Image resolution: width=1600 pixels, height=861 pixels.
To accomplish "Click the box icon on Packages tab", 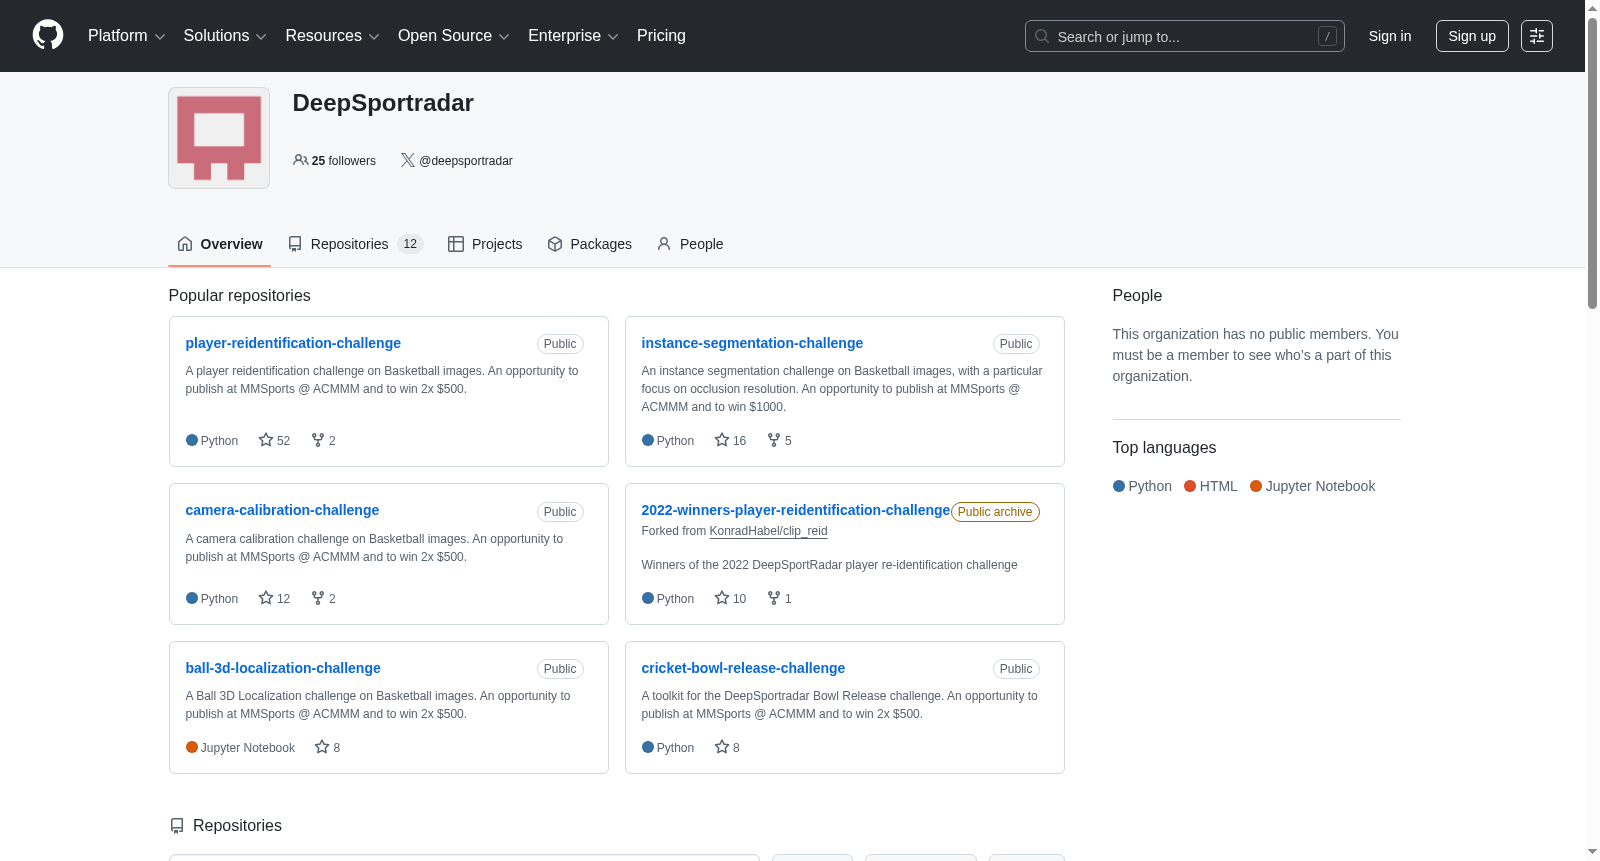I will tap(555, 244).
